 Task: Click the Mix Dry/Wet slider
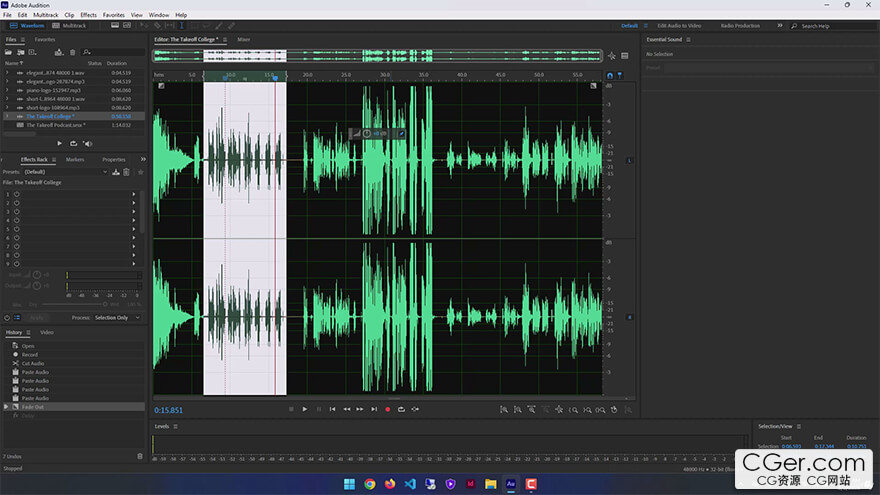click(x=73, y=304)
